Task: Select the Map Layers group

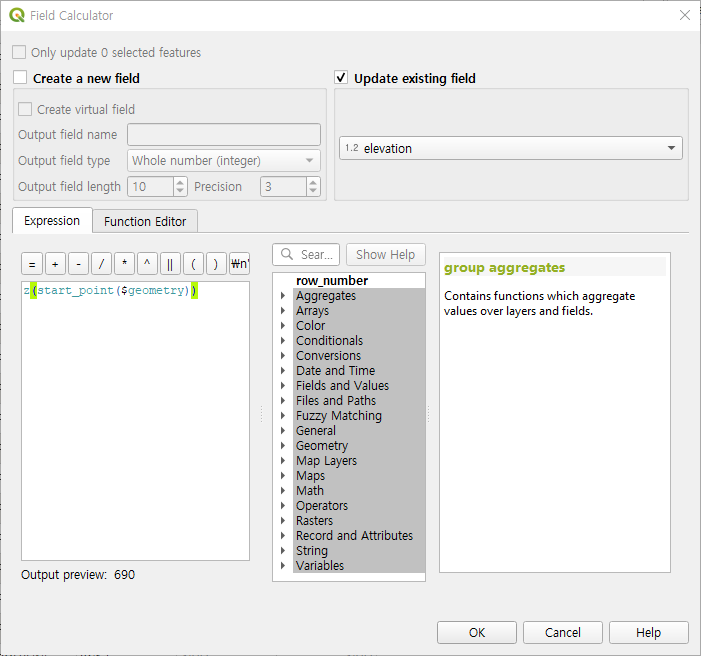Action: (x=326, y=461)
